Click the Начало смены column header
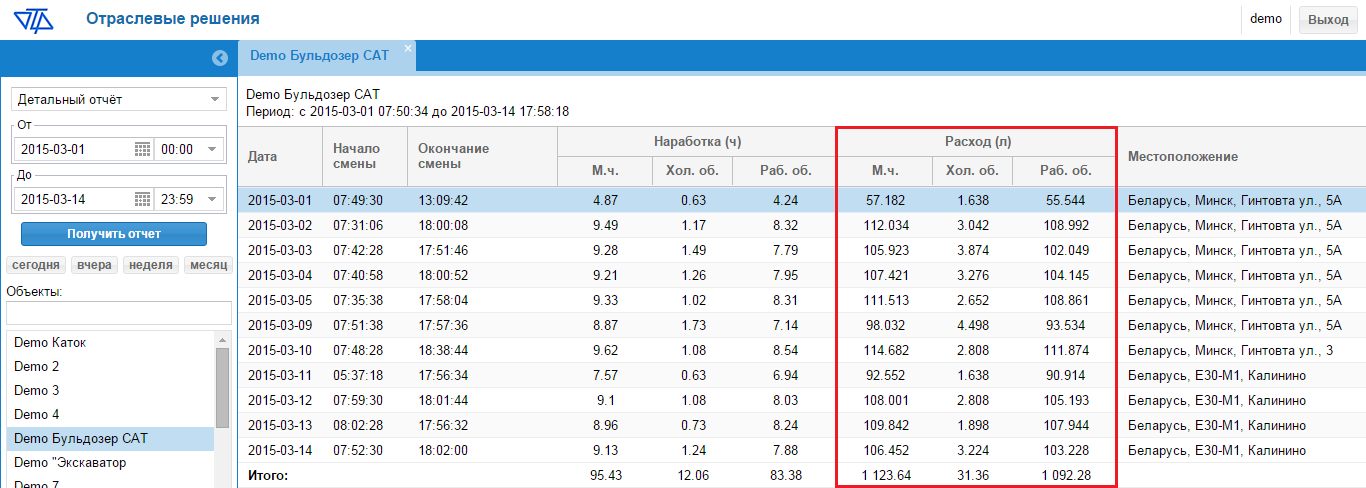Viewport: 1366px width, 488px height. 365,157
